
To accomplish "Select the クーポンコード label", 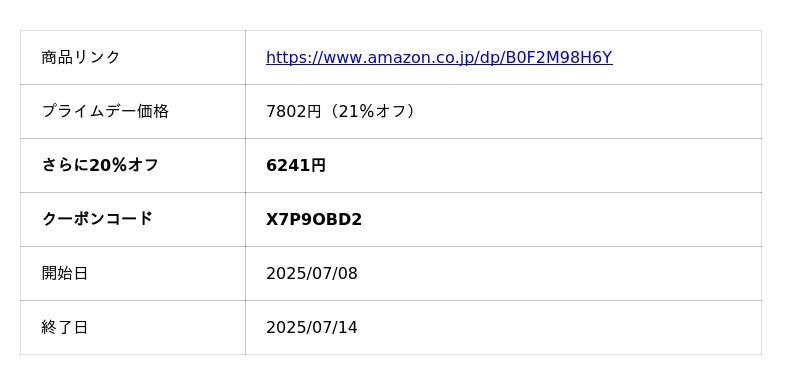I will (97, 219).
